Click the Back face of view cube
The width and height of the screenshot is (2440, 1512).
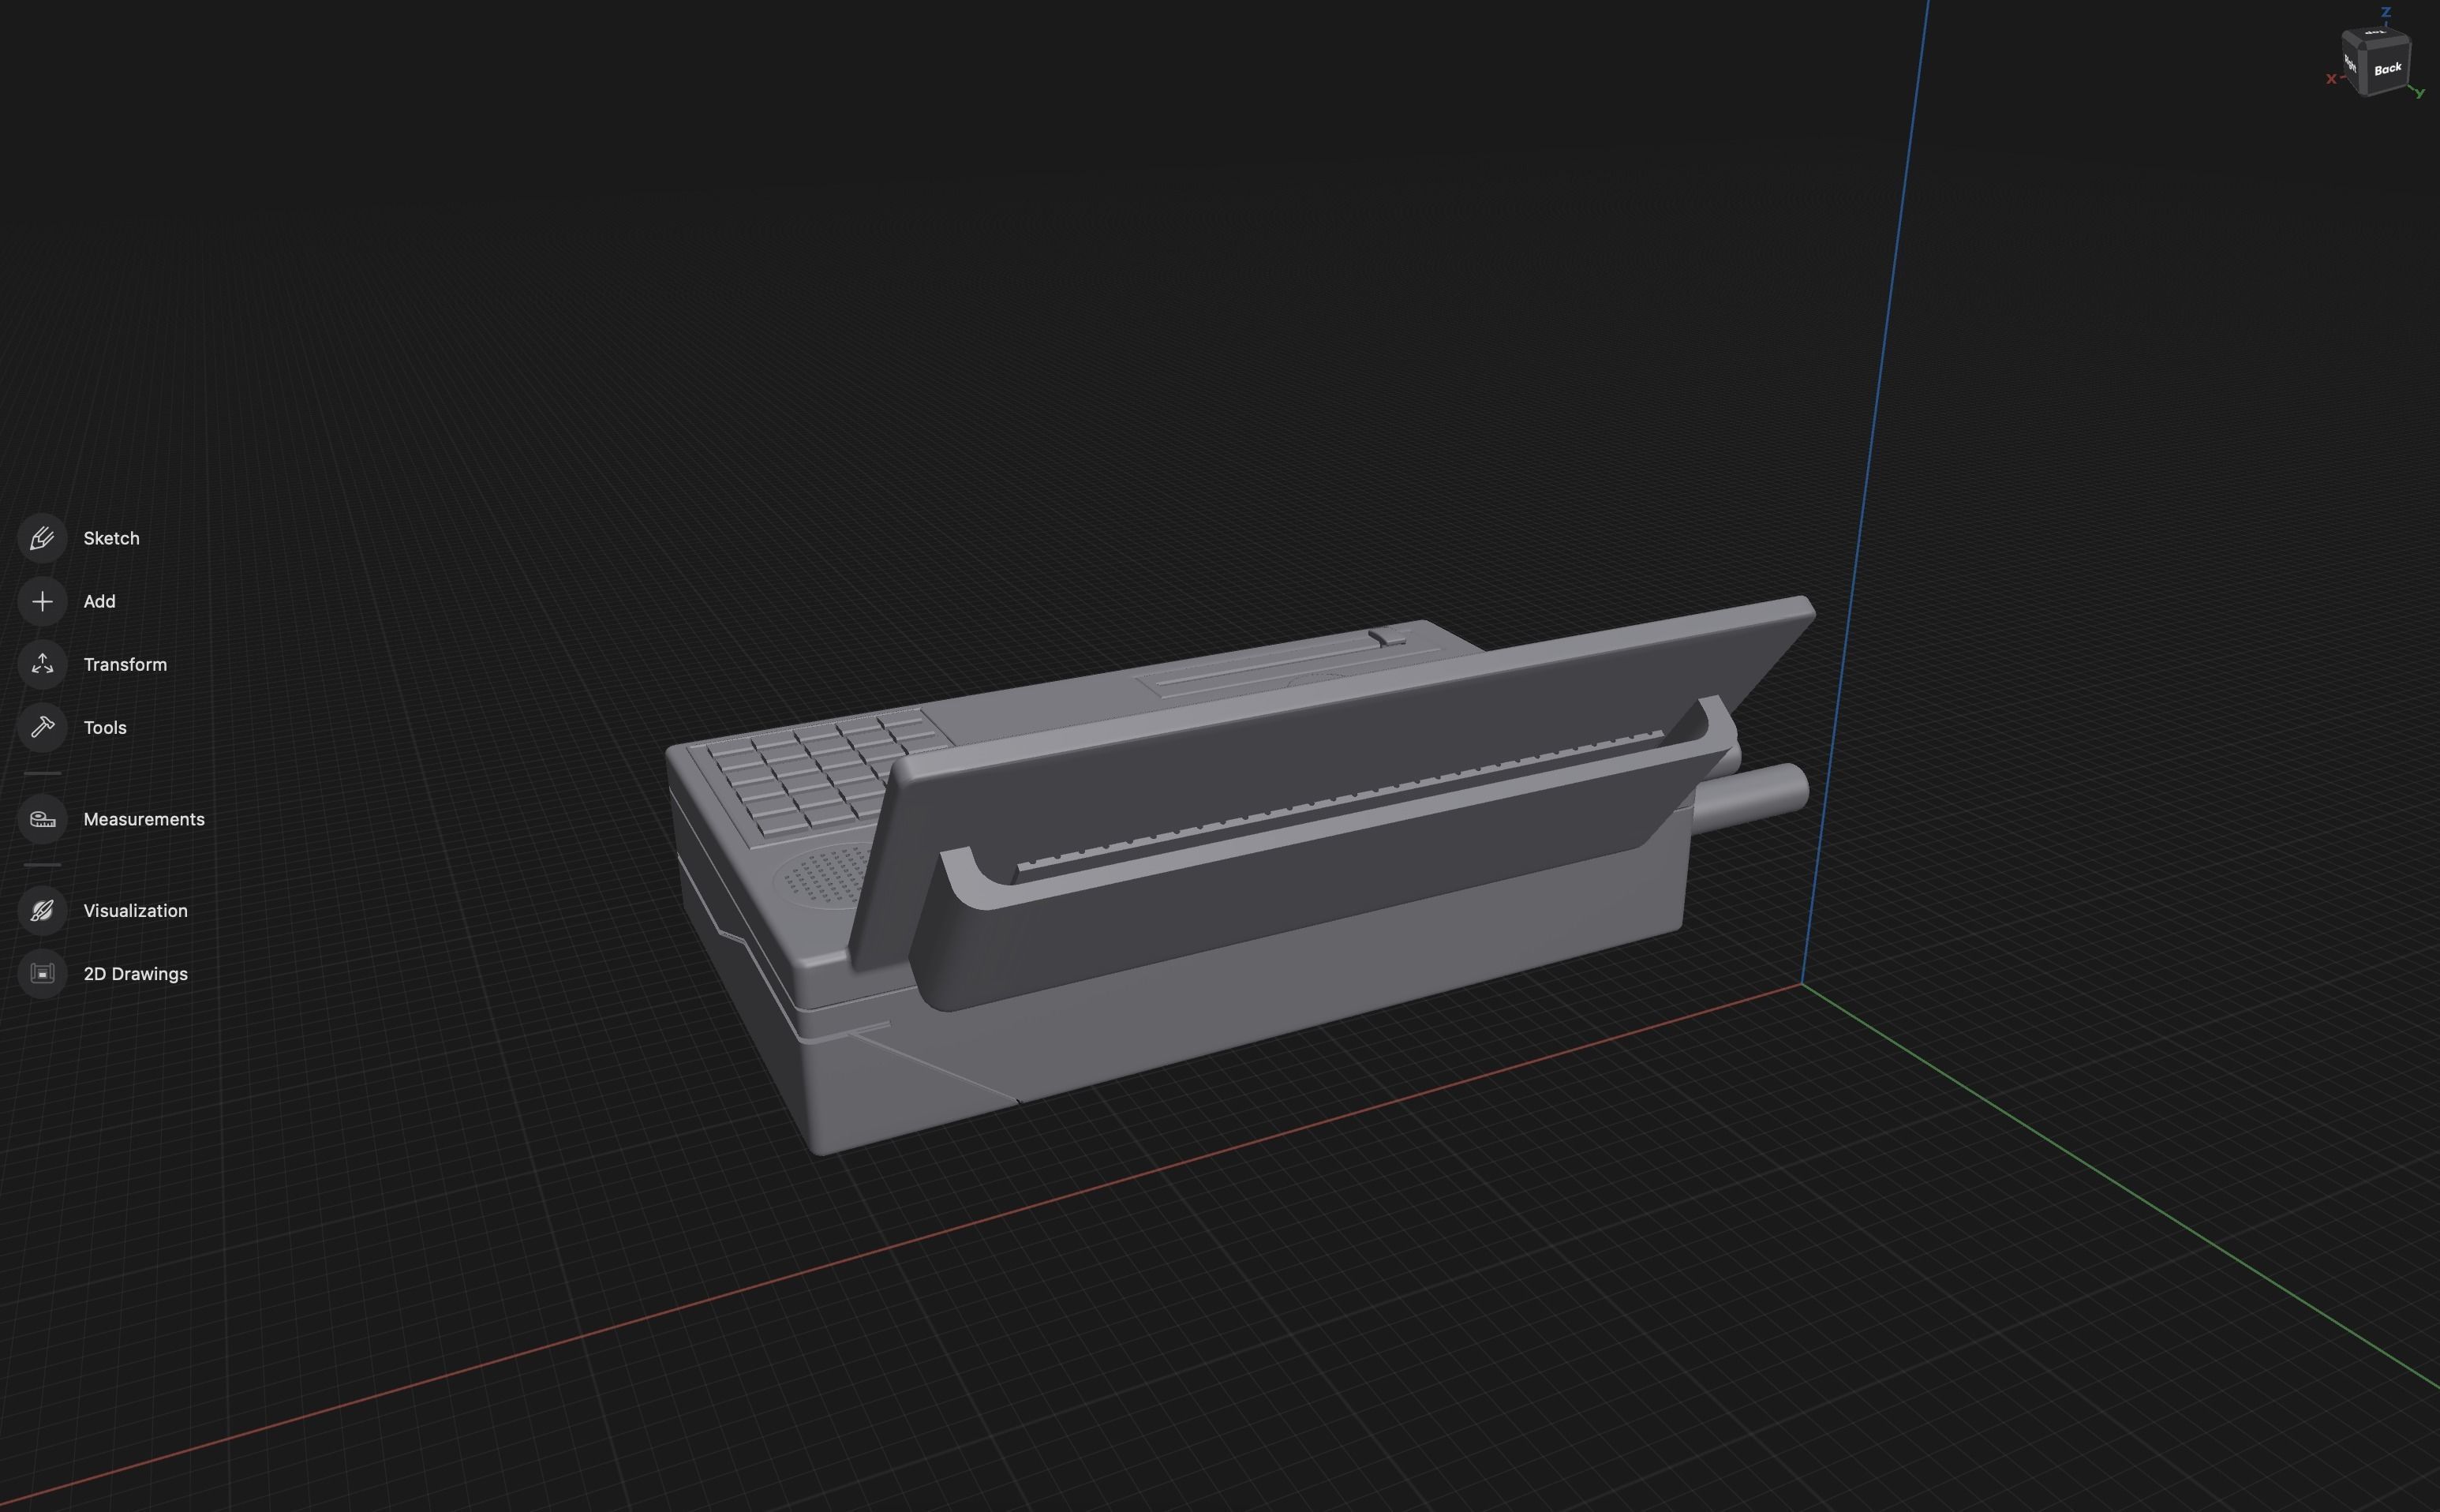[x=2387, y=69]
